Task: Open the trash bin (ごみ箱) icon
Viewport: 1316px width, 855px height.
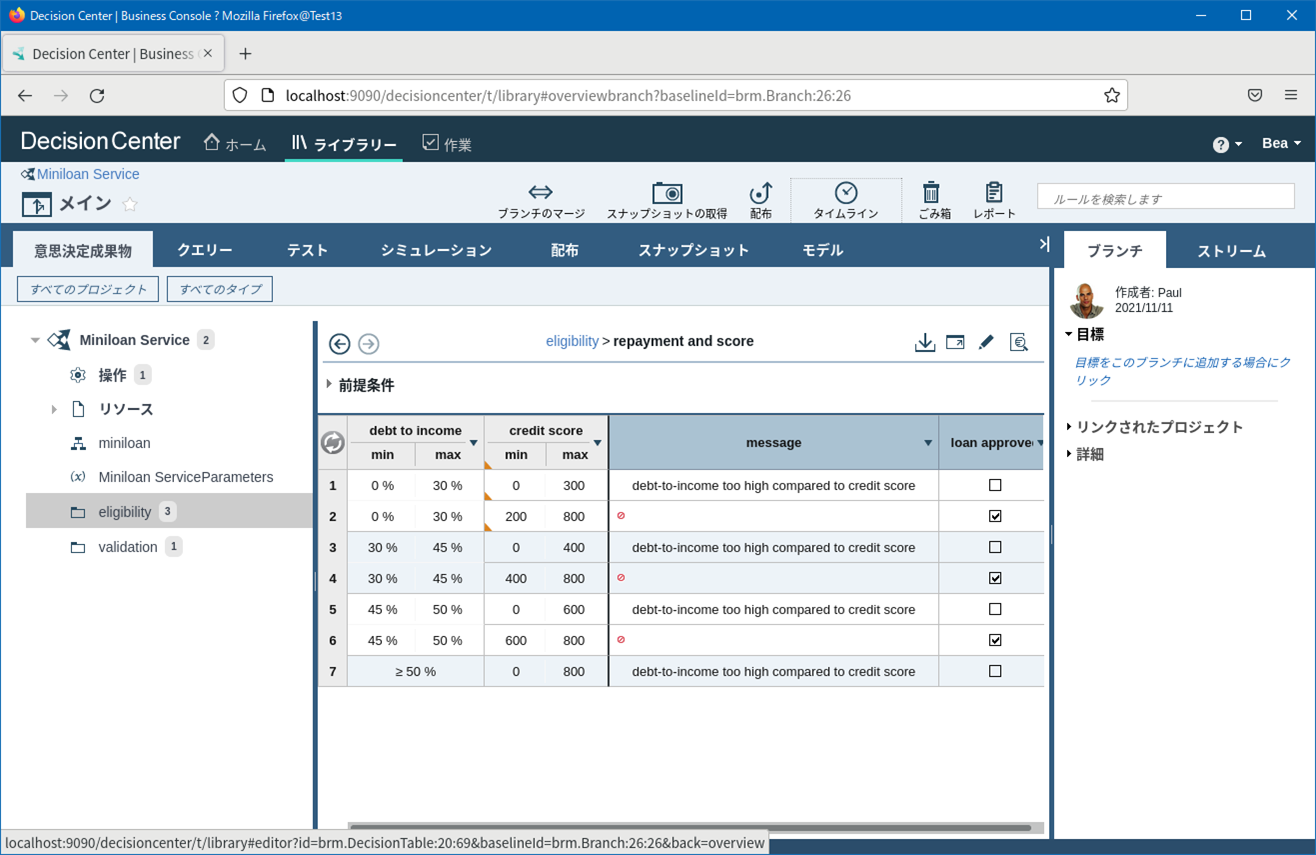Action: tap(931, 192)
